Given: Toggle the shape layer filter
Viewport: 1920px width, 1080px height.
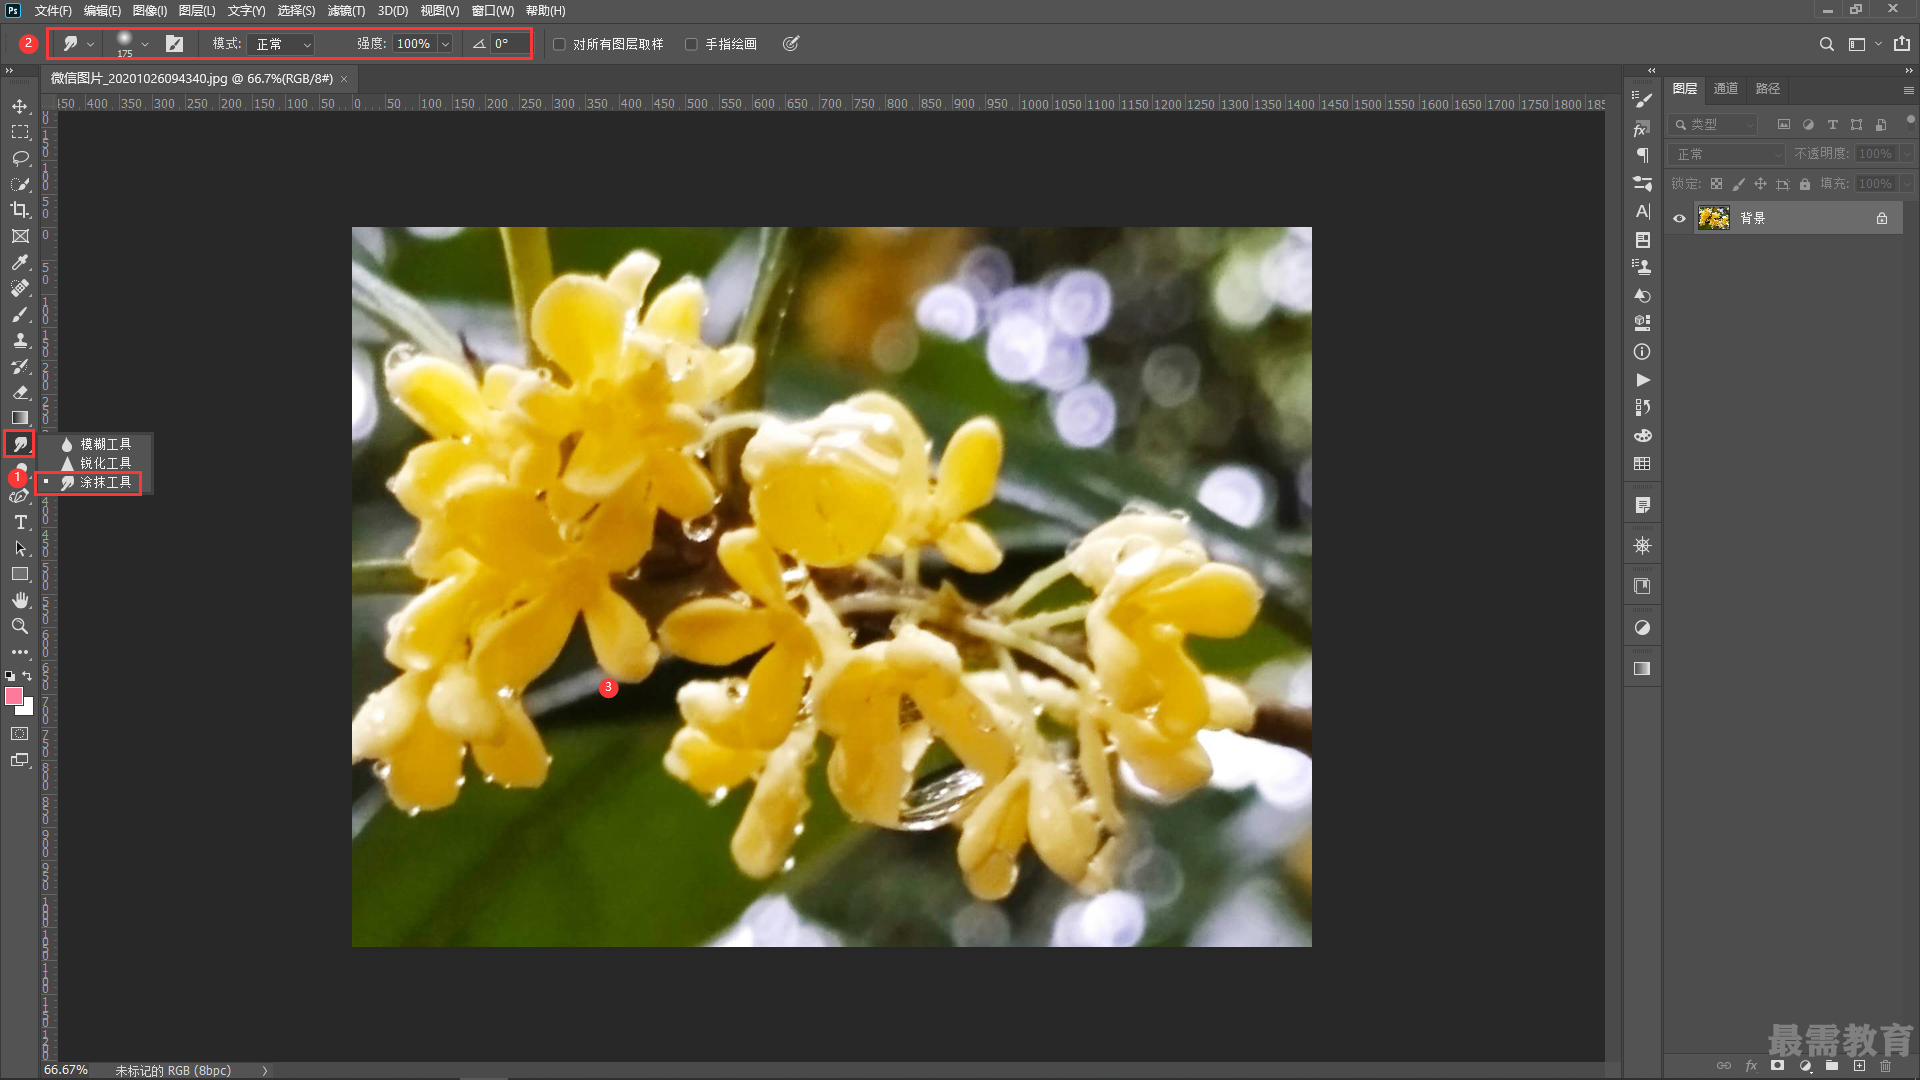Looking at the screenshot, I should (x=1857, y=125).
